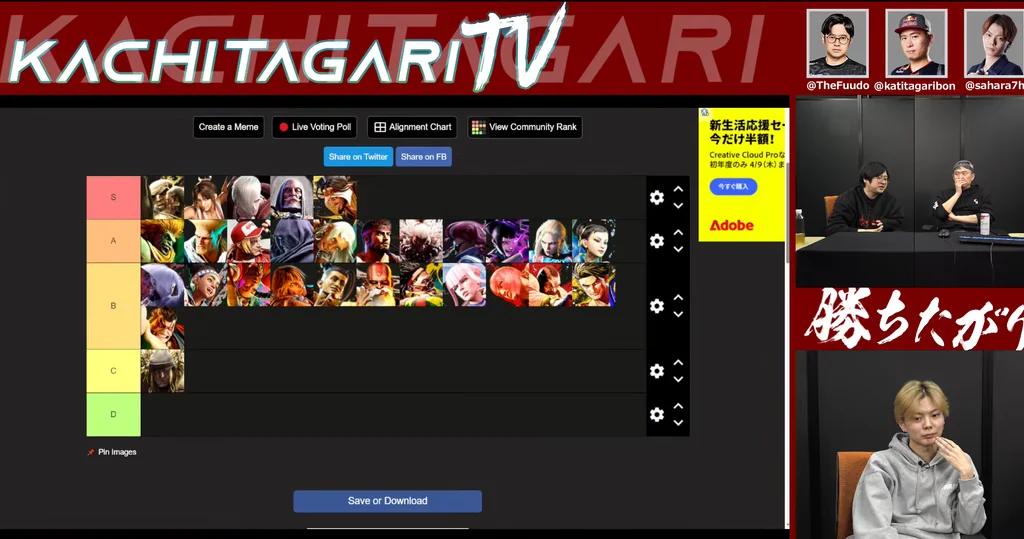Select the white-bearded Dhalsim portrait in B tier
Viewport: 1024px width, 539px height.
[378, 284]
